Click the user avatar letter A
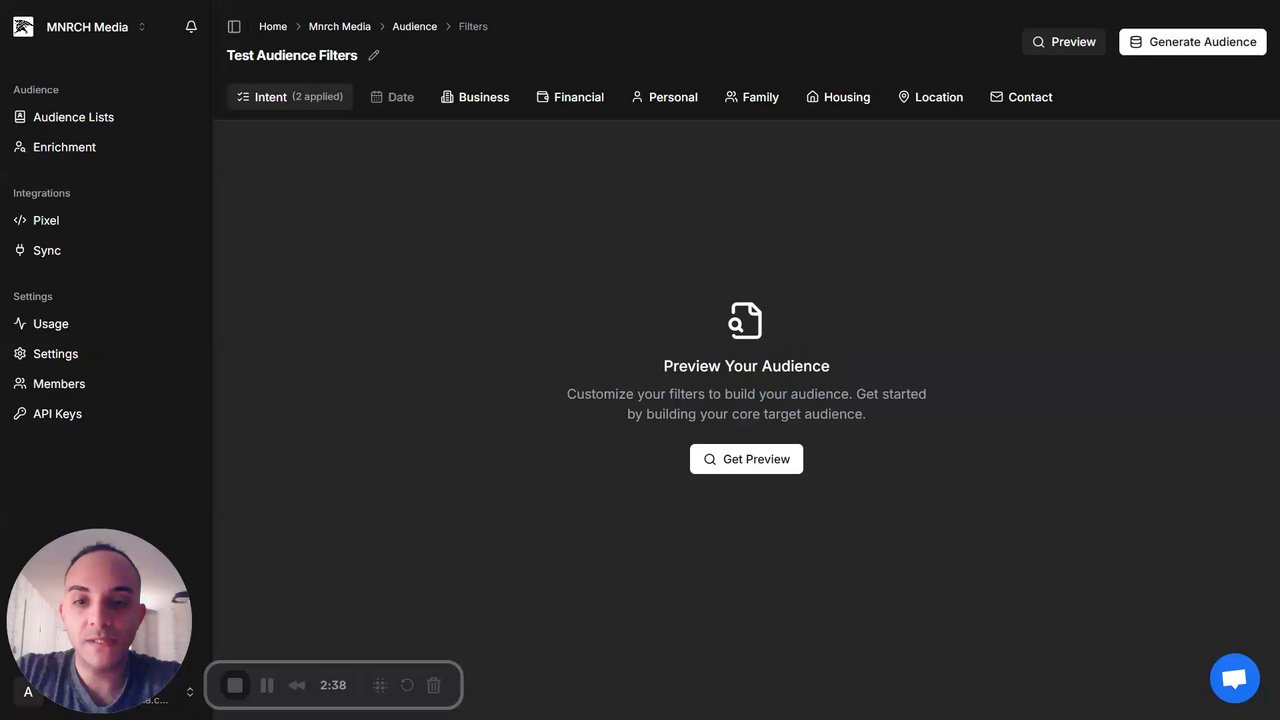 click(x=28, y=692)
